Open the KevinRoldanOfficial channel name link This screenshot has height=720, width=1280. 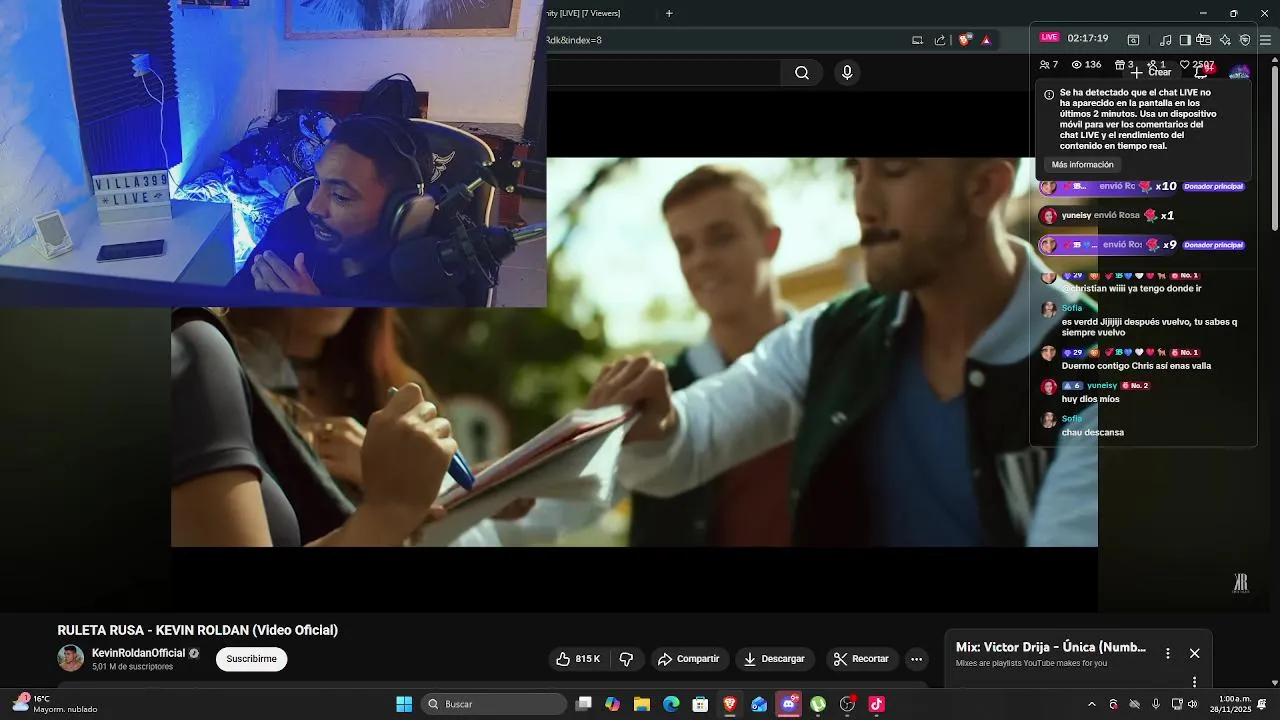[x=139, y=653]
